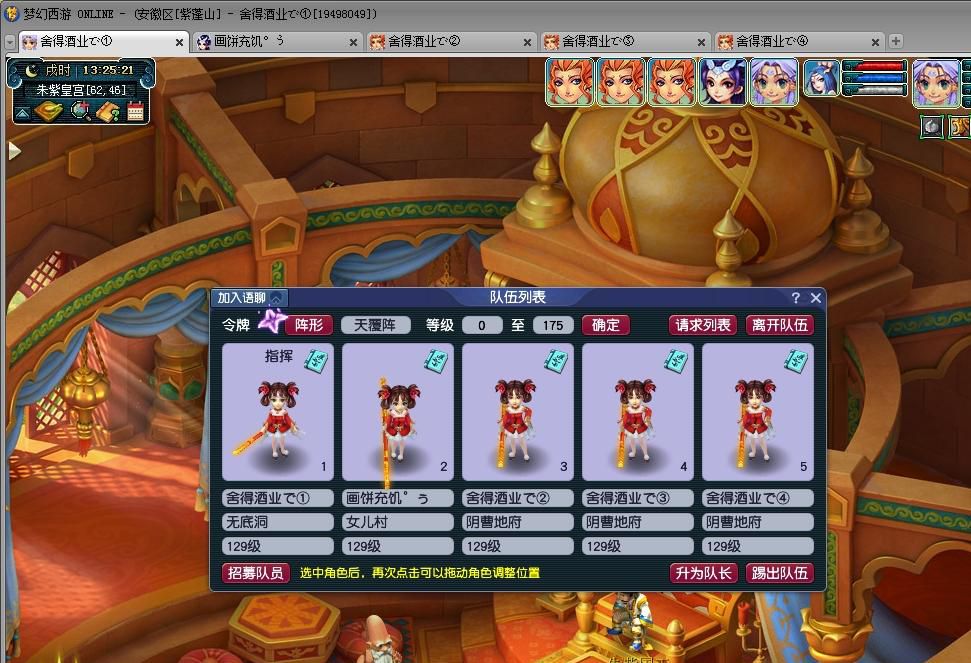Image resolution: width=971 pixels, height=663 pixels.
Task: Click the book icon on member card 3
Action: point(556,360)
